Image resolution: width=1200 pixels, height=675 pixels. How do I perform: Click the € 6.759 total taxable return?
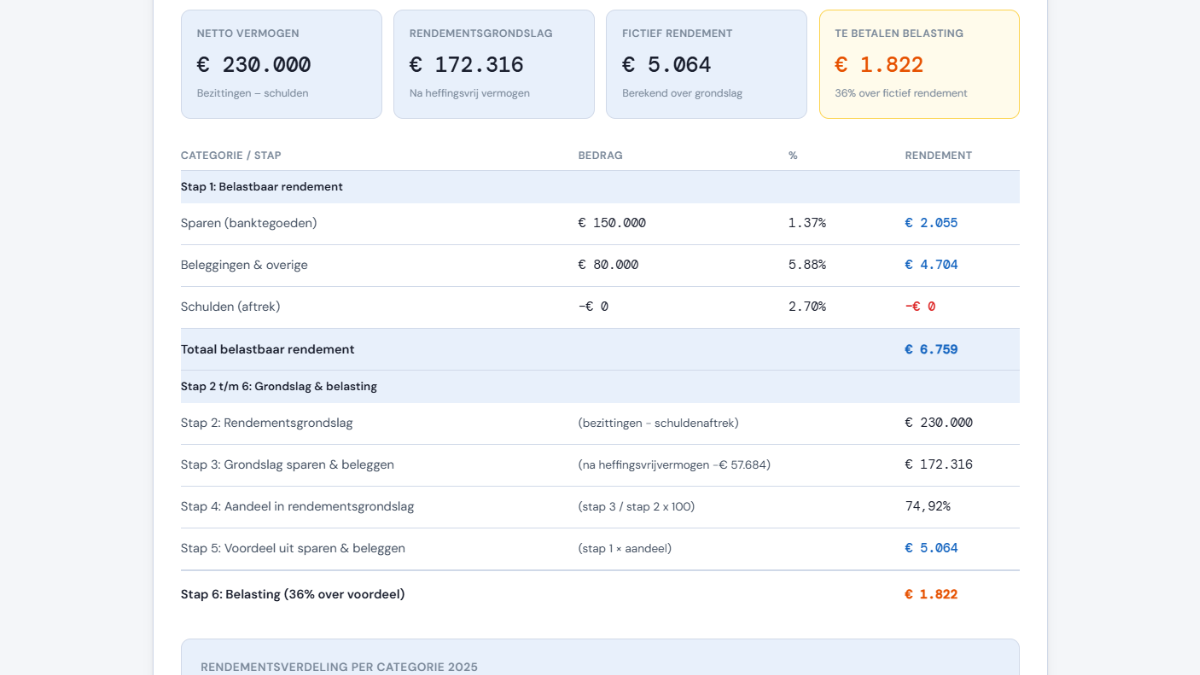(x=931, y=350)
